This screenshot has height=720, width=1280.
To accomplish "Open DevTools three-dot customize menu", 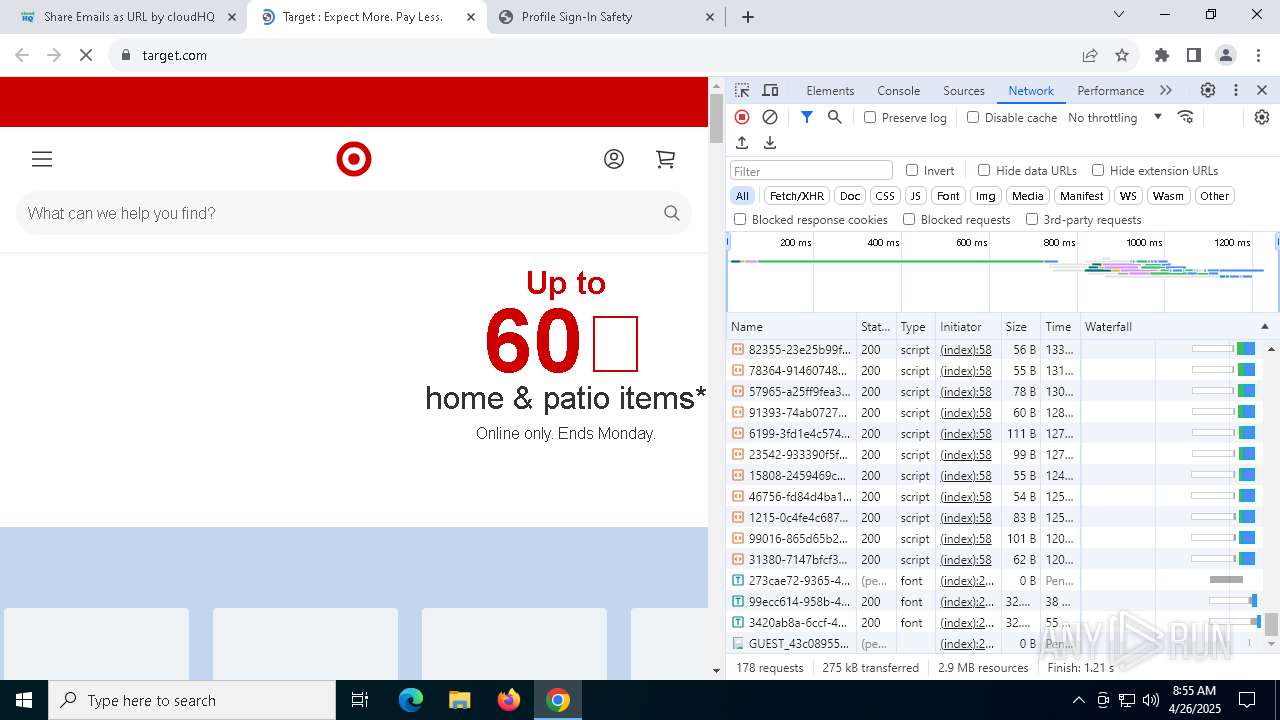I will (1236, 90).
